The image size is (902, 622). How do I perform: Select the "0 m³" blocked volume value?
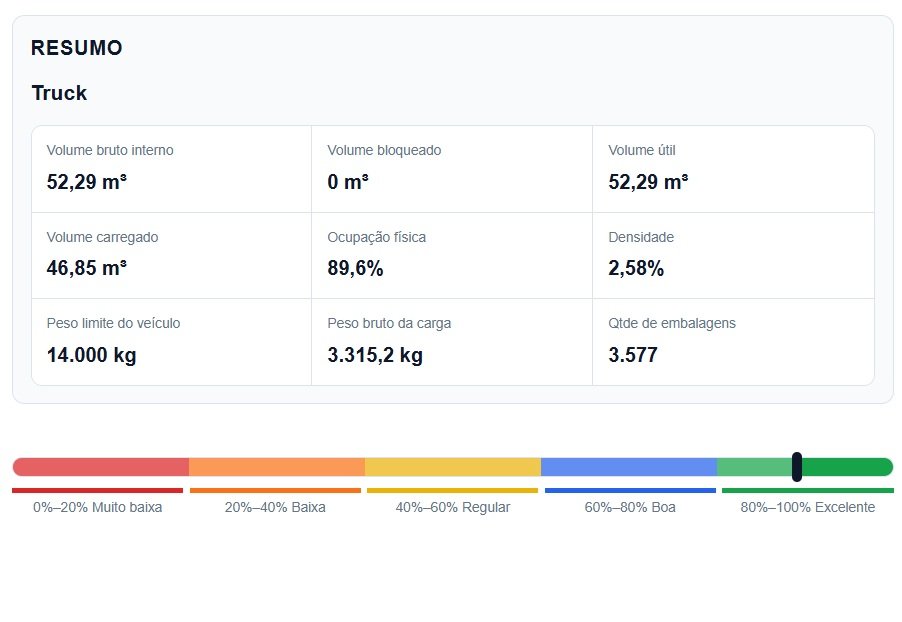point(348,182)
